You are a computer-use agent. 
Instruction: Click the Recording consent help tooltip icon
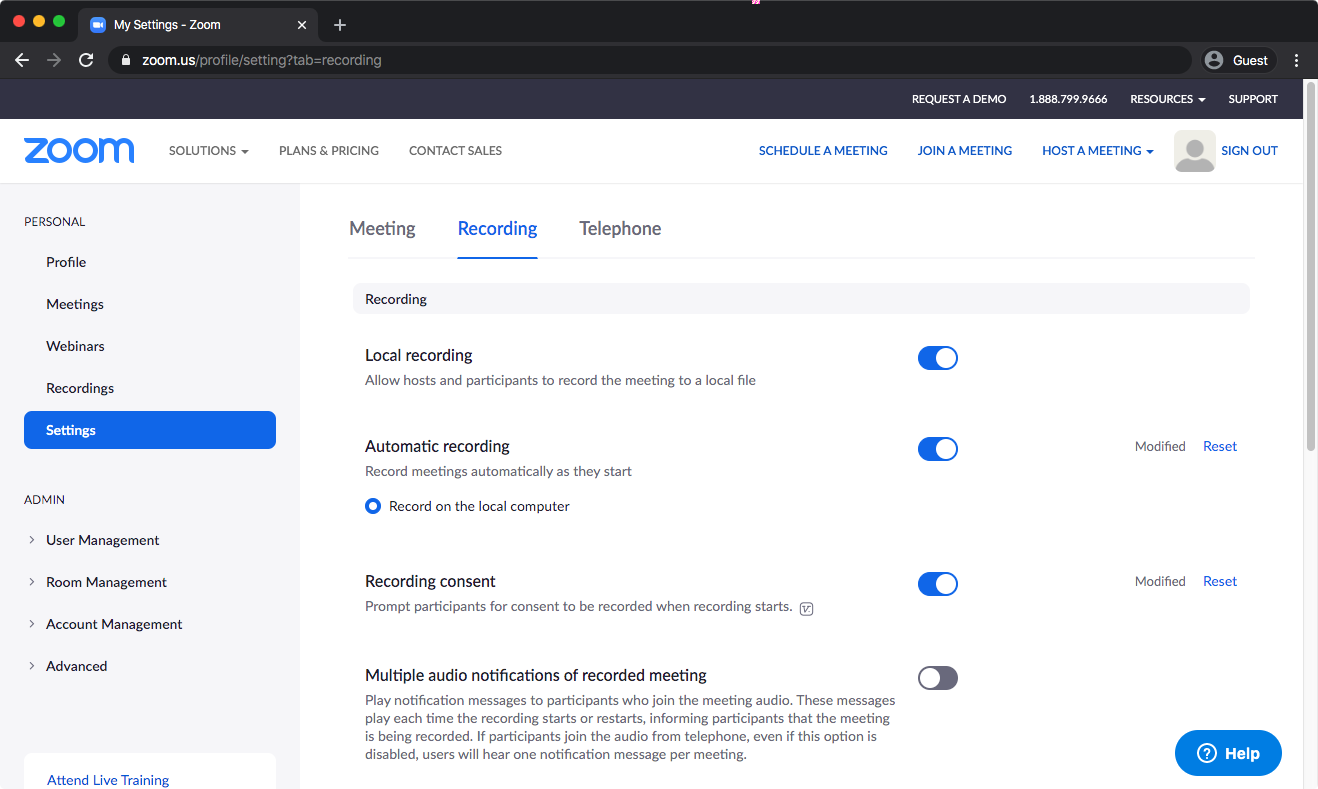(806, 608)
